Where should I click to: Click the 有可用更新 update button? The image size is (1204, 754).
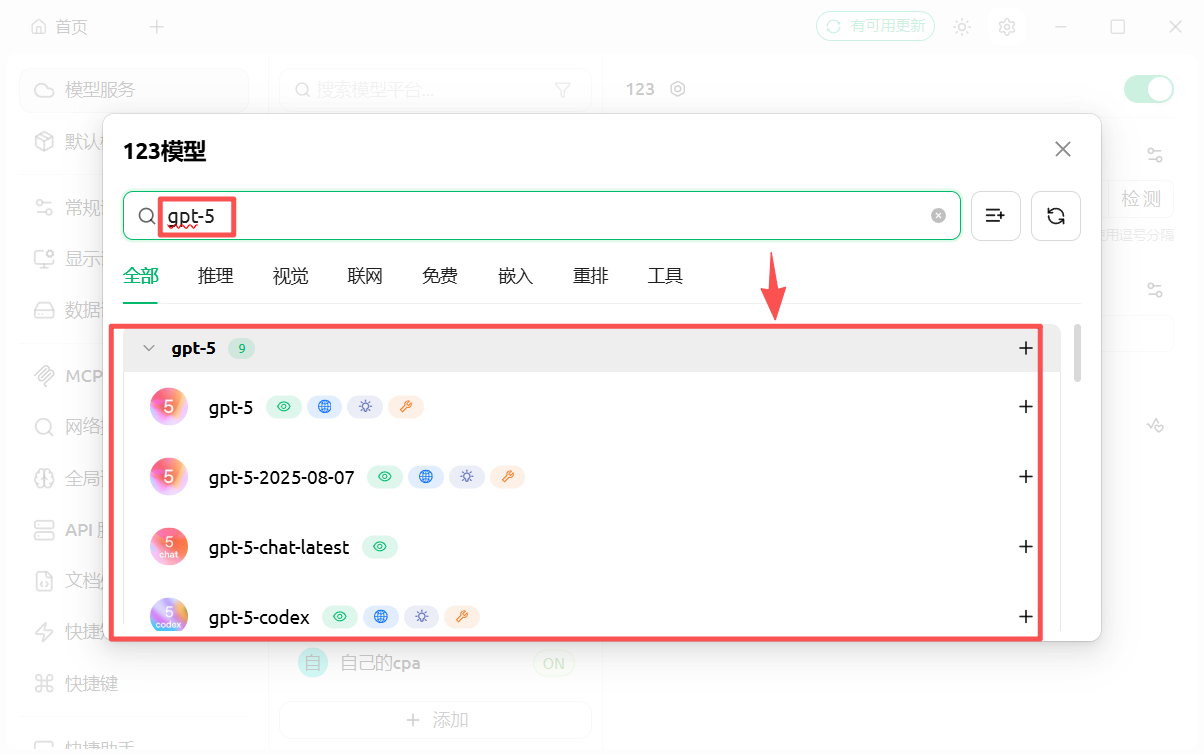click(x=875, y=27)
